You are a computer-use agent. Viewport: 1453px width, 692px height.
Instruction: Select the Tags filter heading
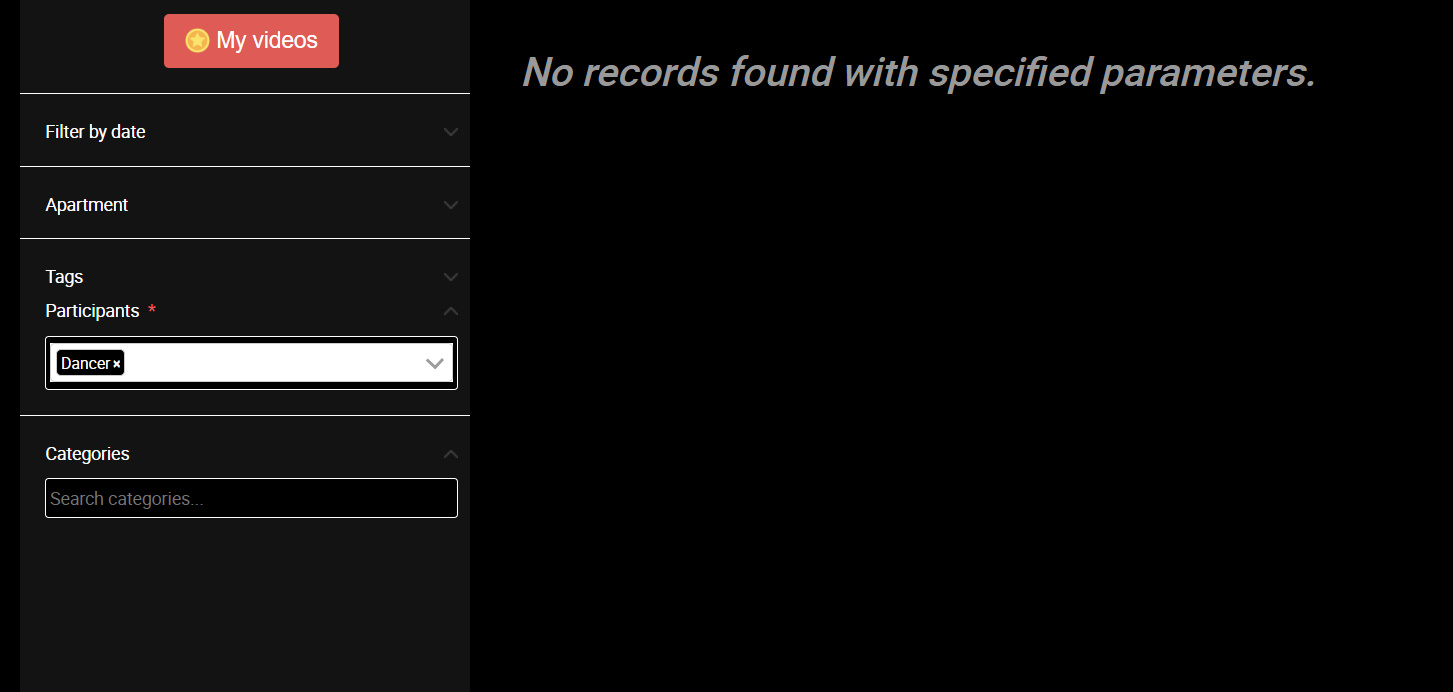click(x=64, y=277)
